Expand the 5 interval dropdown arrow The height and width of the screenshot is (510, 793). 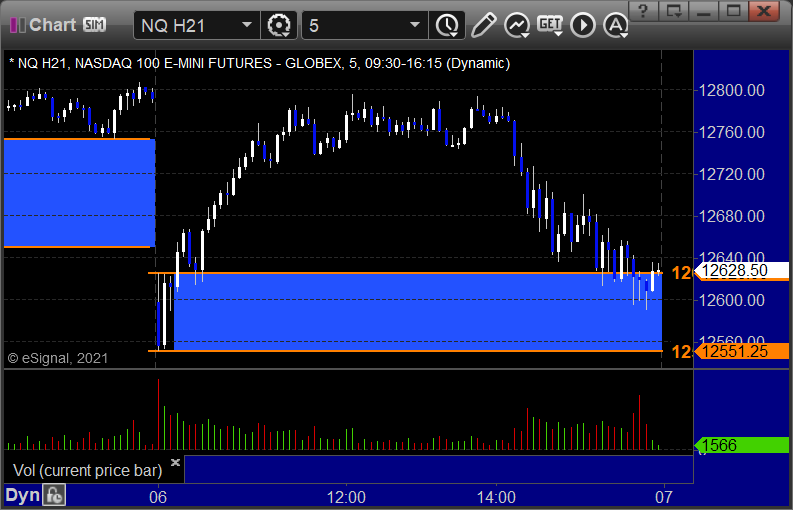click(x=415, y=25)
